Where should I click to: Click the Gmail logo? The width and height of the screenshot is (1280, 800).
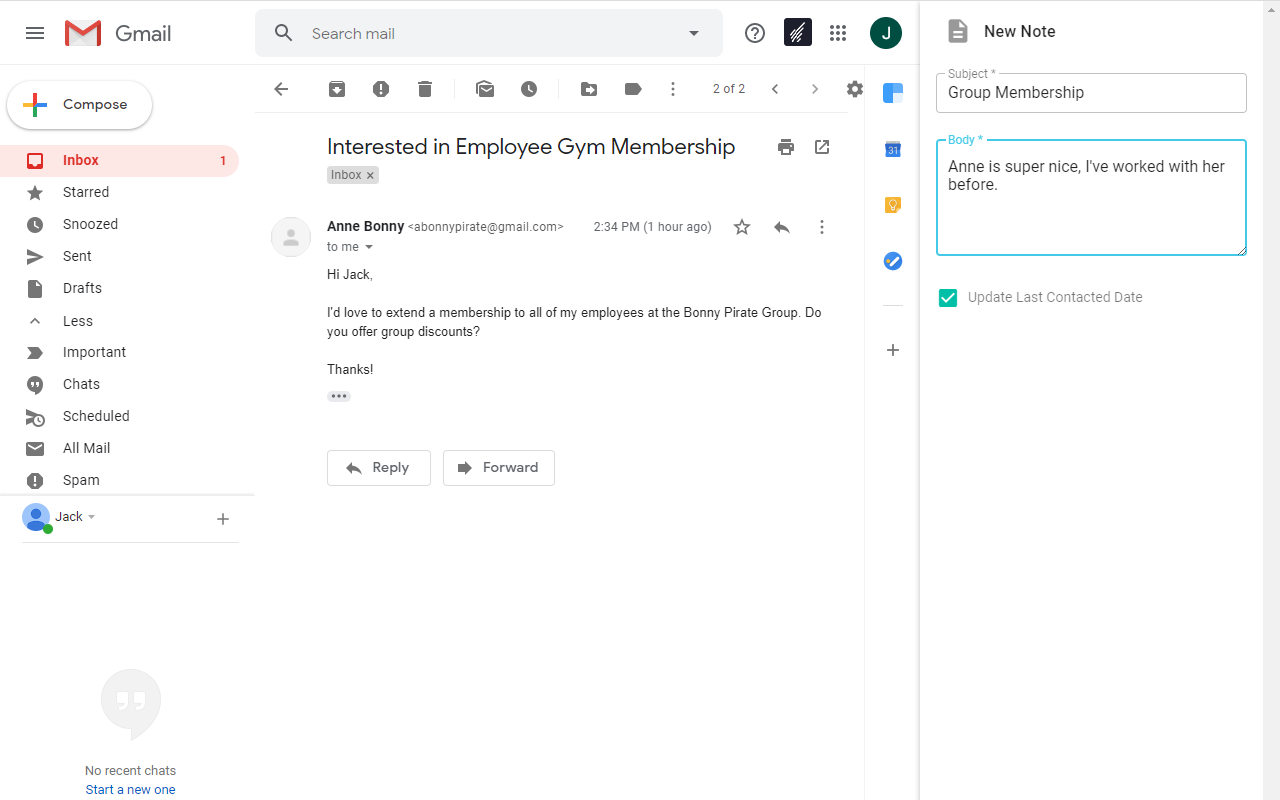coord(118,33)
